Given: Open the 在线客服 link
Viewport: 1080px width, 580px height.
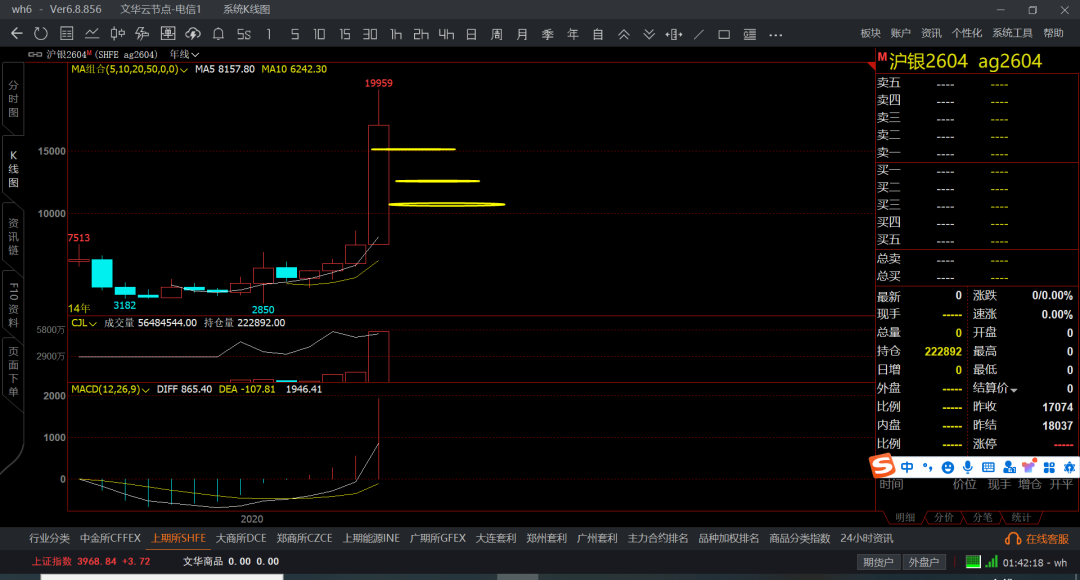Looking at the screenshot, I should pos(1047,539).
